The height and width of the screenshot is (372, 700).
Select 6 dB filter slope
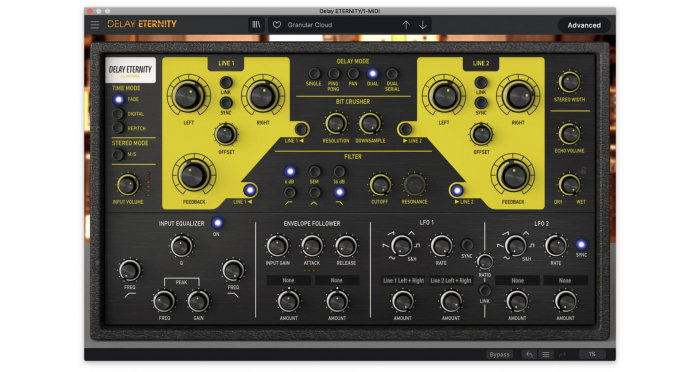(x=290, y=171)
